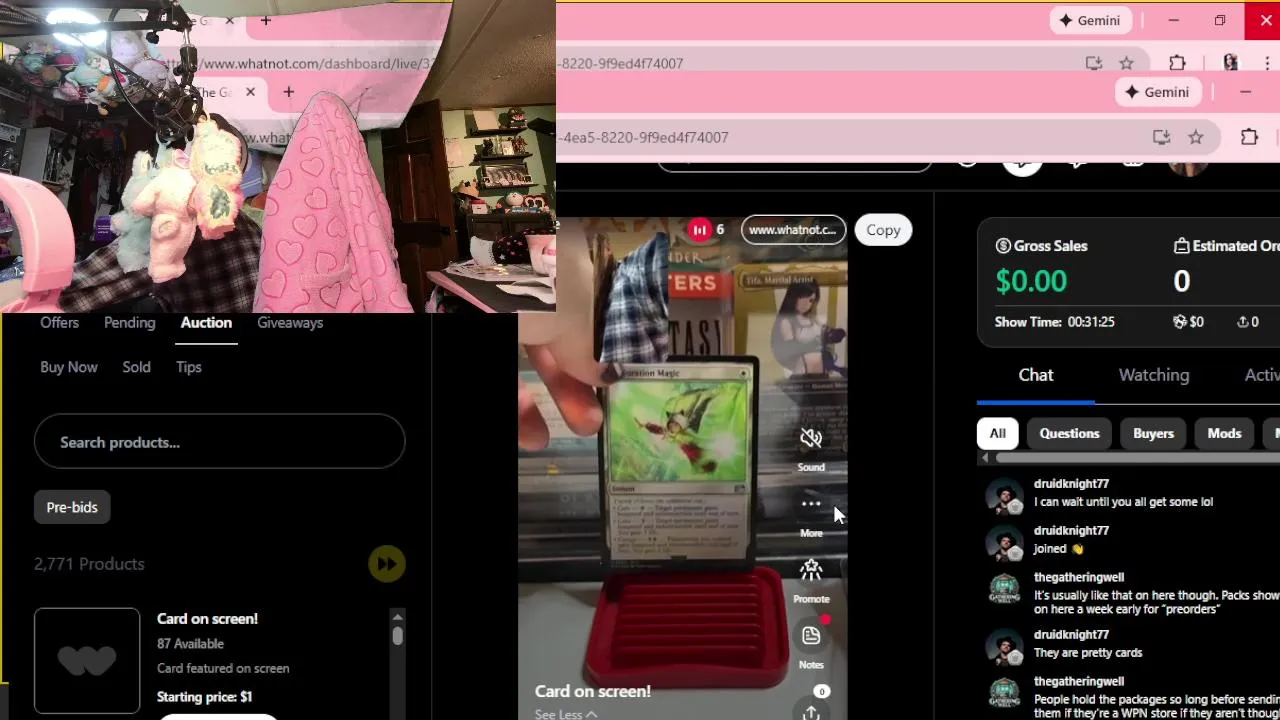Open the Notes icon on the stream
1280x720 pixels.
click(x=811, y=636)
